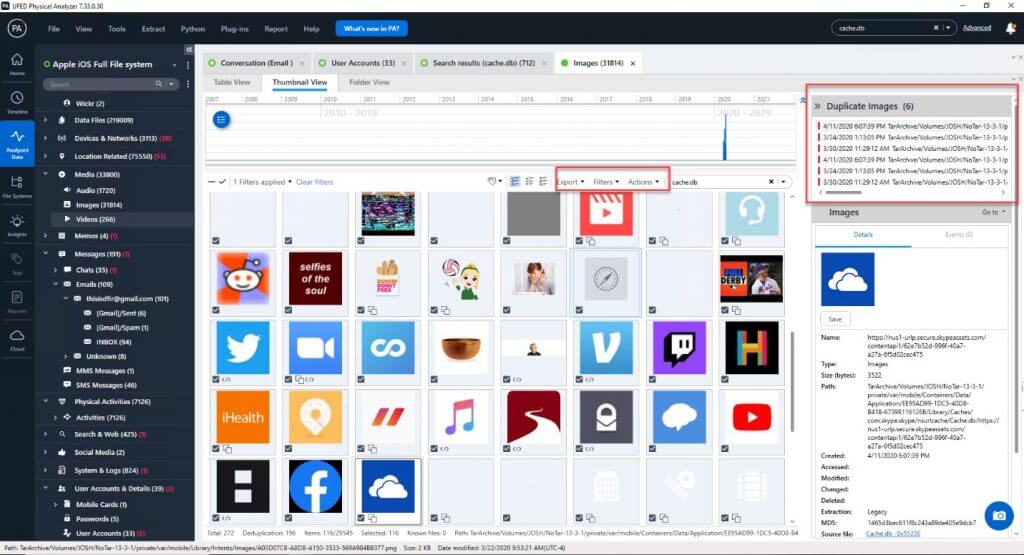Screen dimensions: 1024x555
Task: Expand the Data Files tree node
Action: pos(45,120)
